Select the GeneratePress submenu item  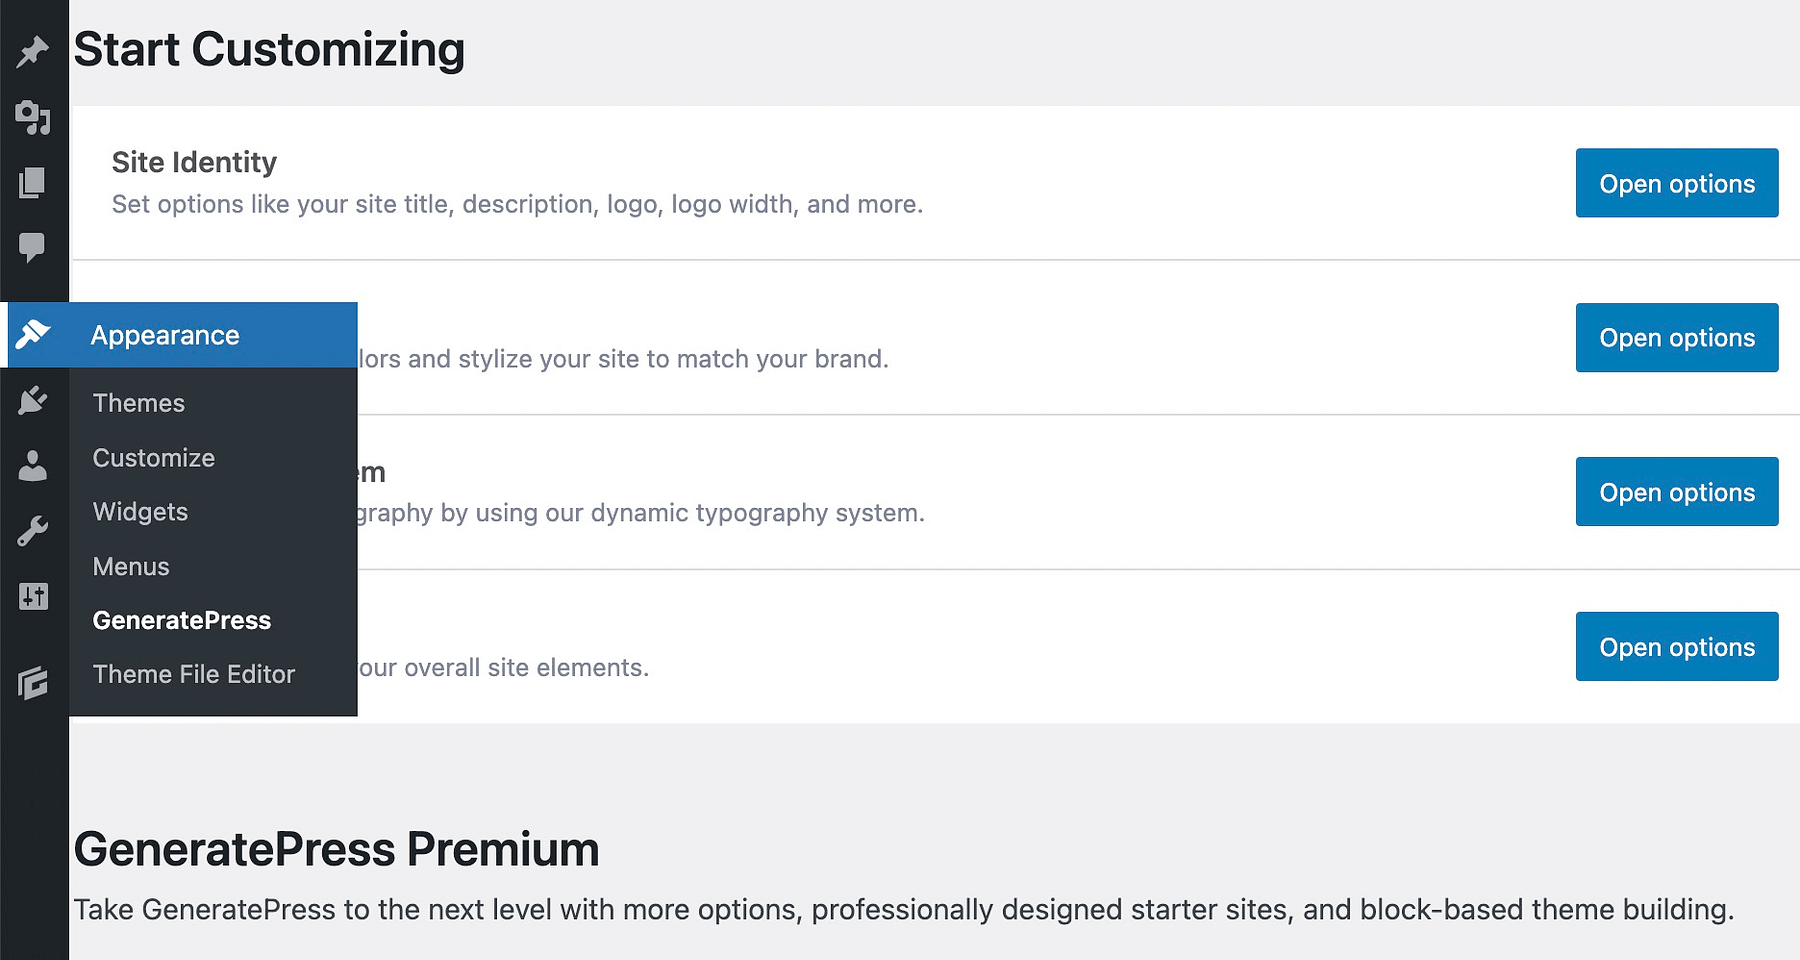[182, 621]
